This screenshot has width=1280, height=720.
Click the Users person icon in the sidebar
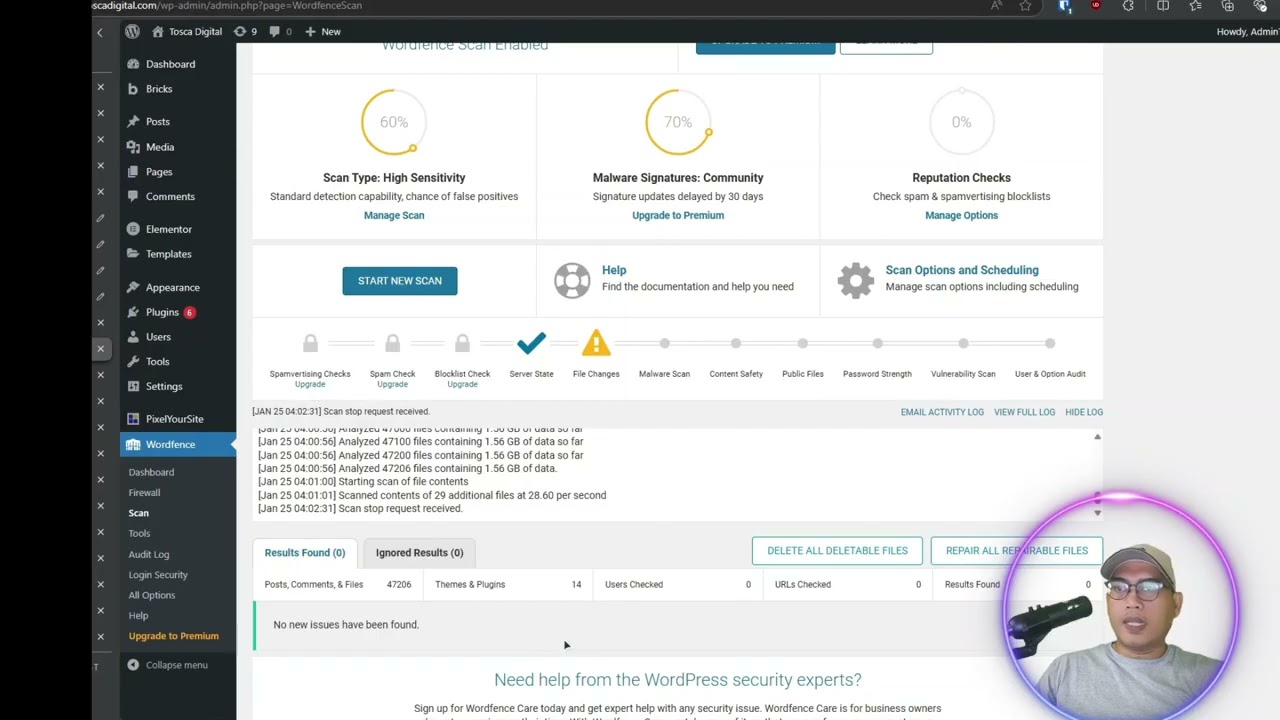(x=133, y=337)
